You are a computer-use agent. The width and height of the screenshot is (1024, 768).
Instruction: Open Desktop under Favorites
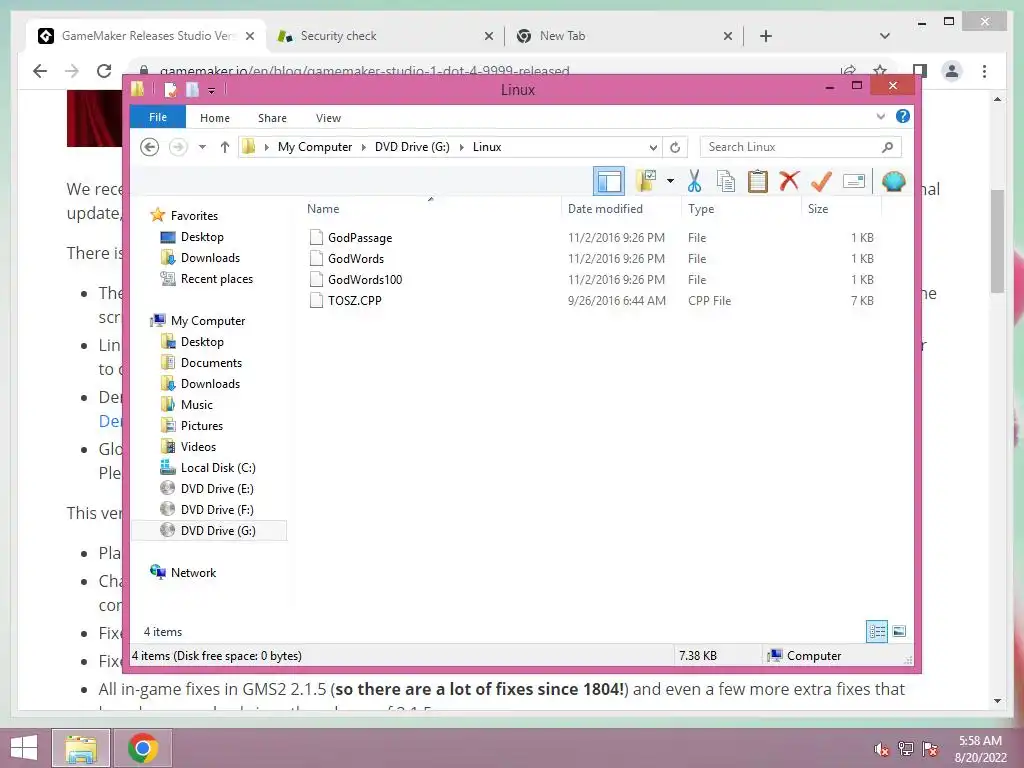click(x=202, y=237)
